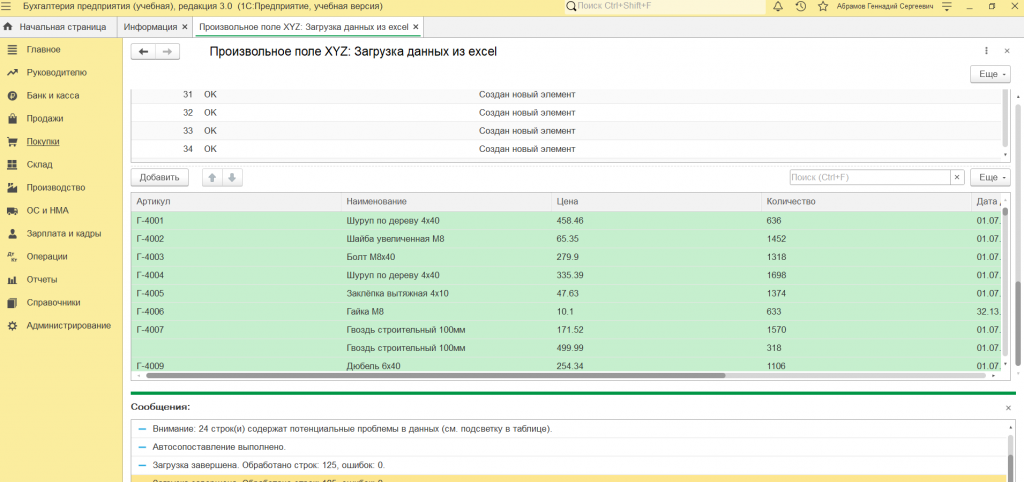This screenshot has height=482, width=1024.
Task: Open favorites star icon
Action: point(823,6)
